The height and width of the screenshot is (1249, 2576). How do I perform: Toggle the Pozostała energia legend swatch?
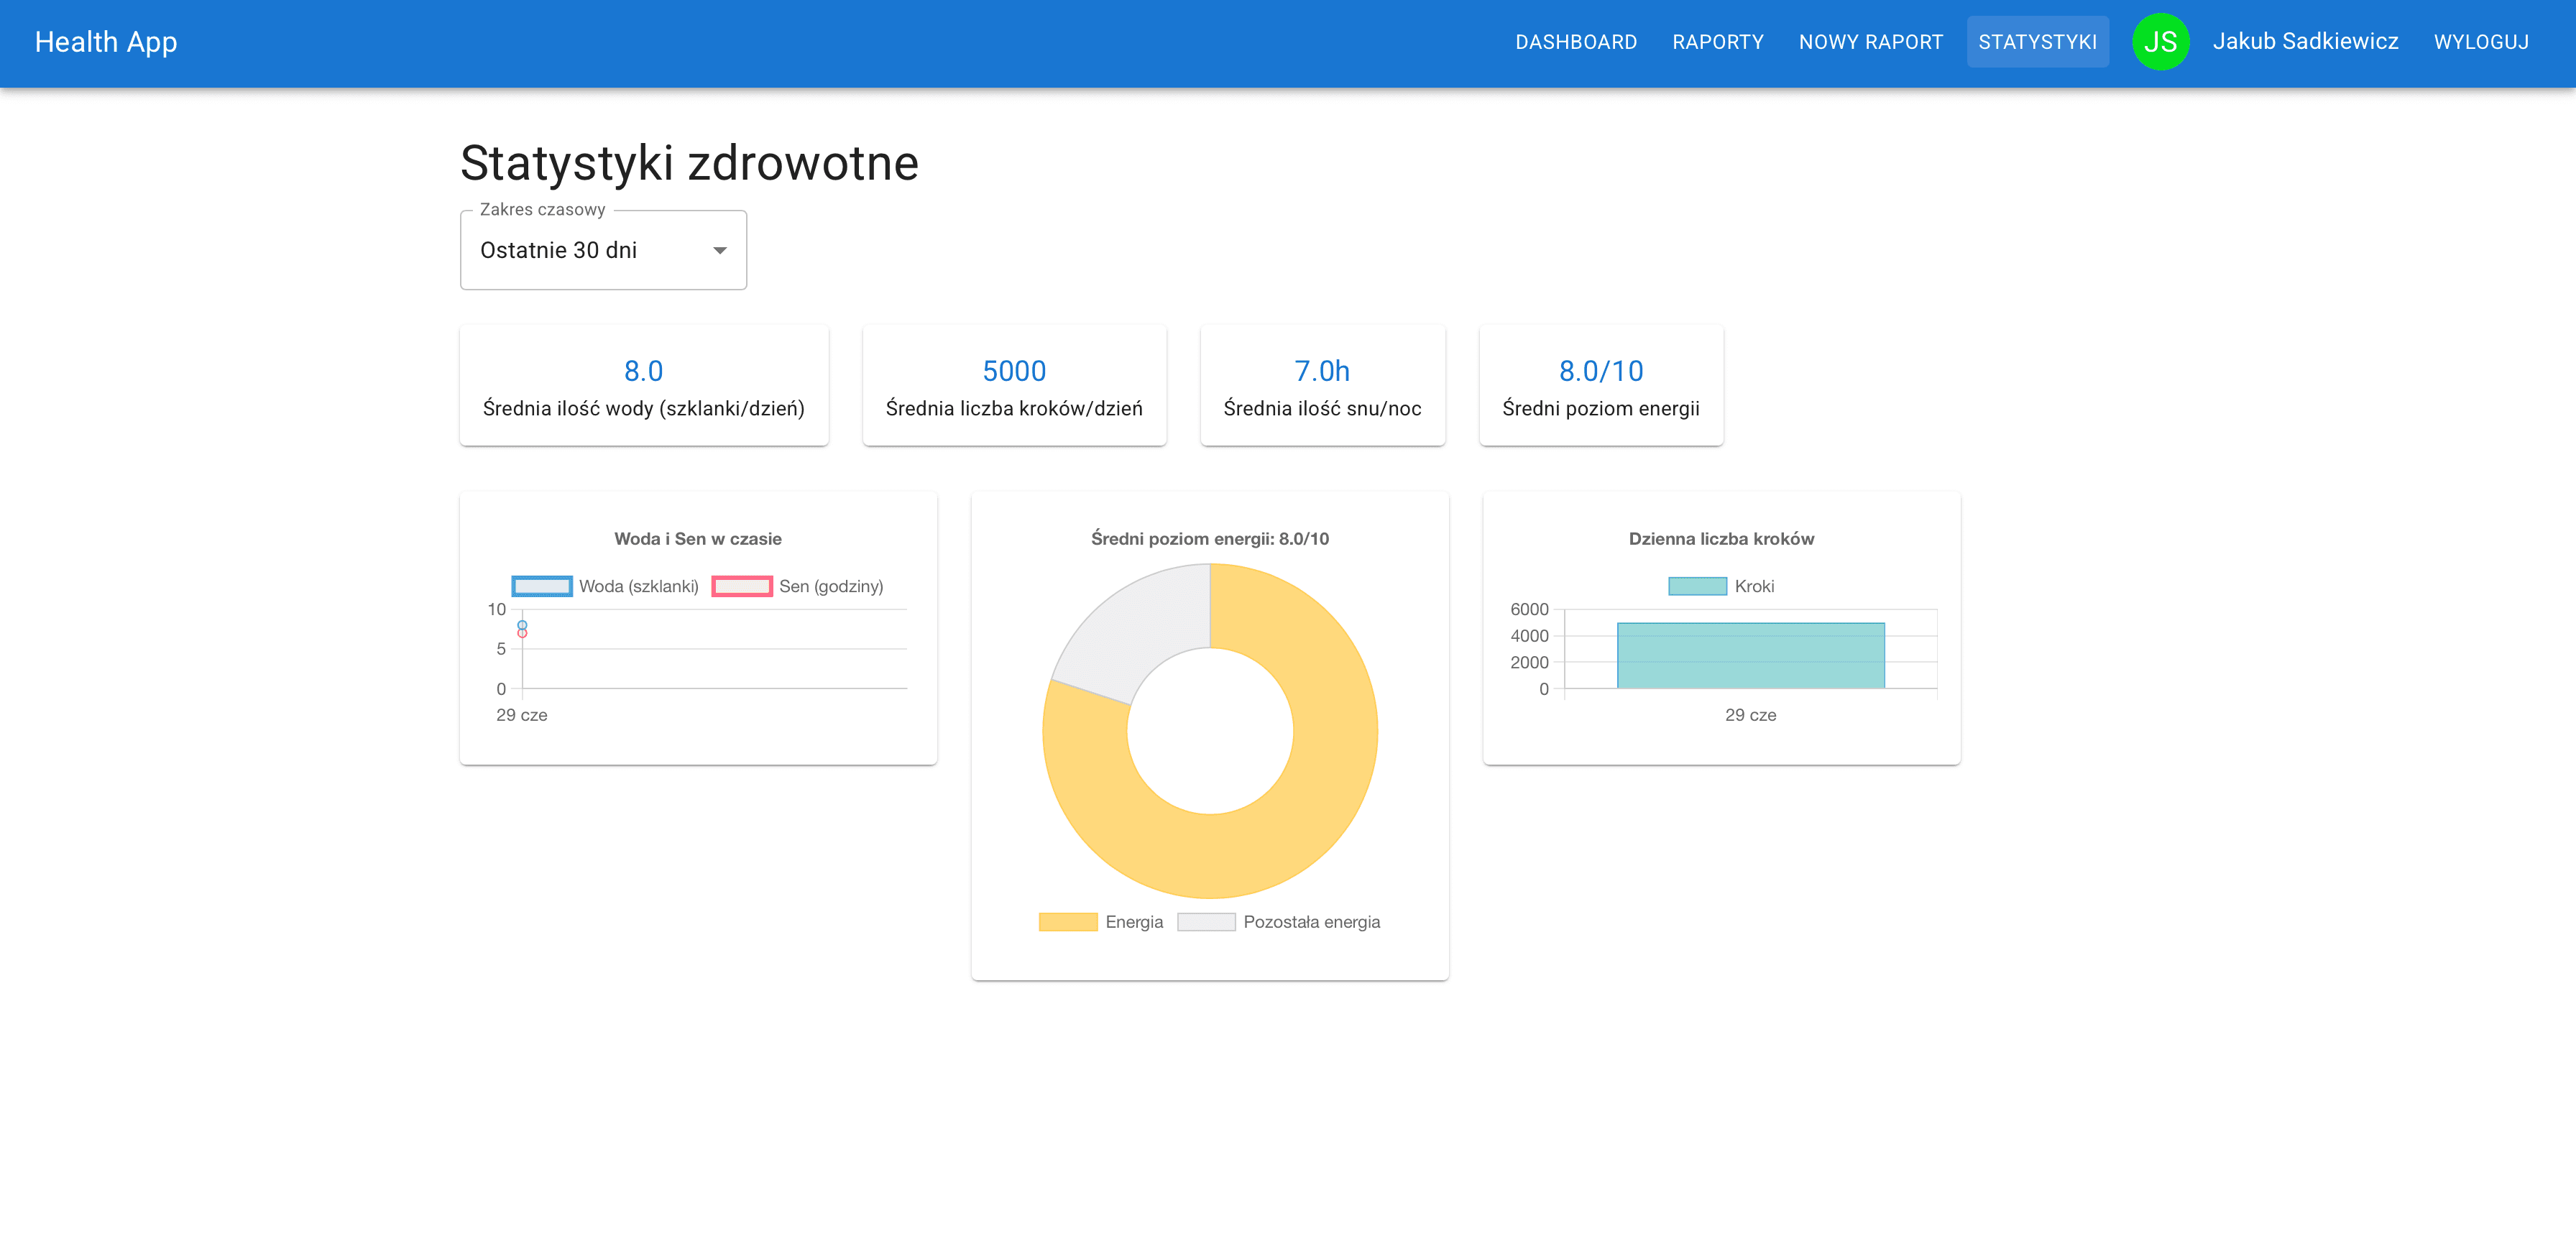point(1206,922)
